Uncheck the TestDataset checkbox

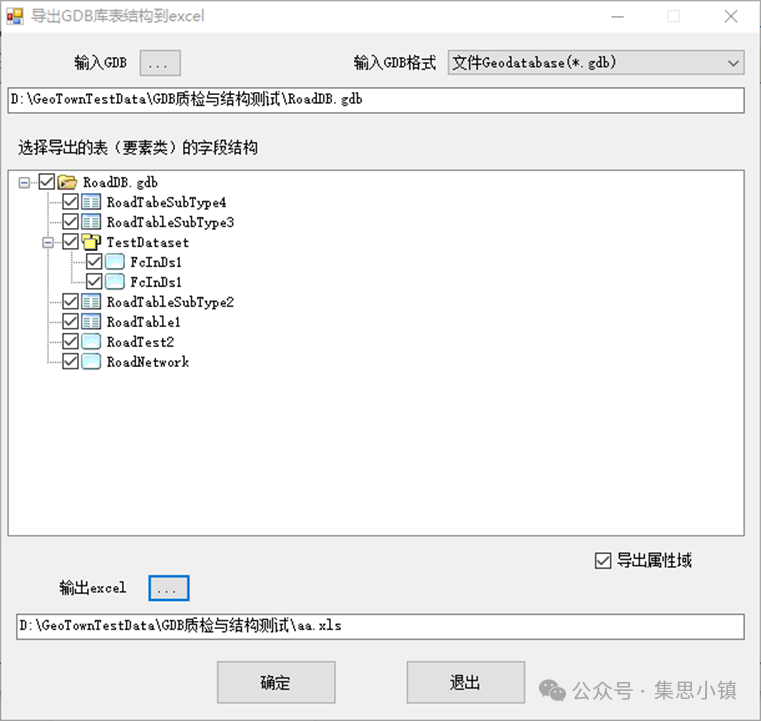pyautogui.click(x=70, y=242)
